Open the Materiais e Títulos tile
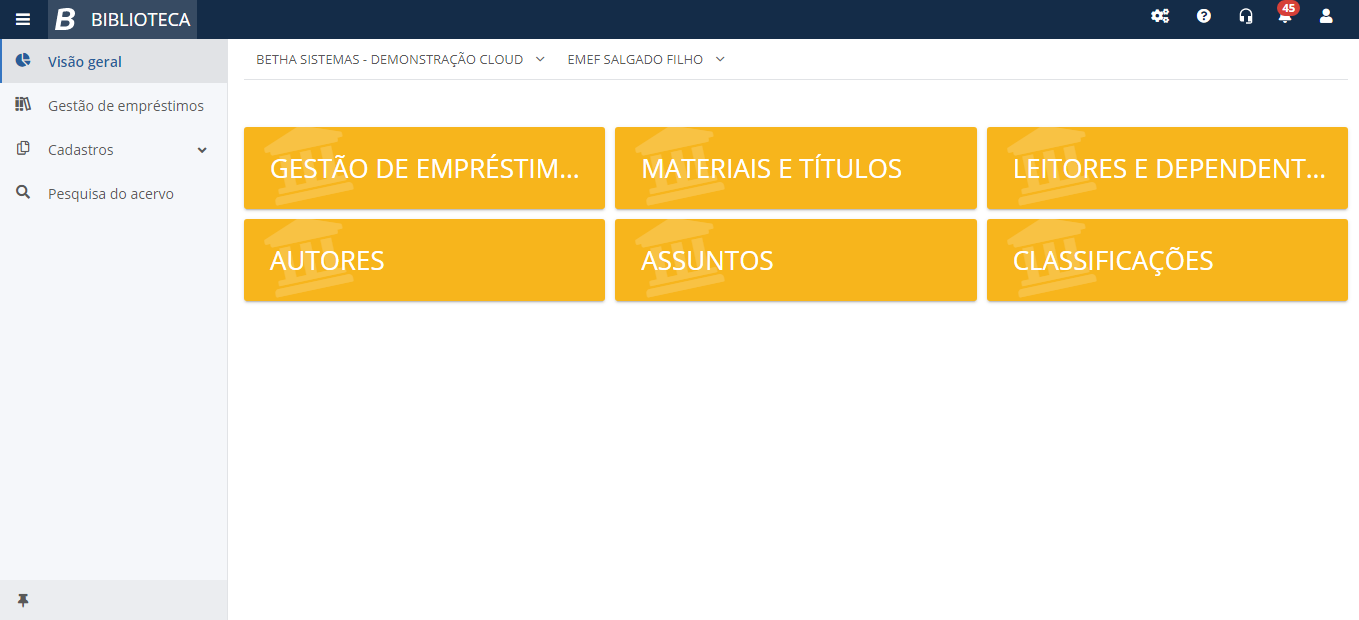Screen dimensions: 1359x620 [x=795, y=168]
